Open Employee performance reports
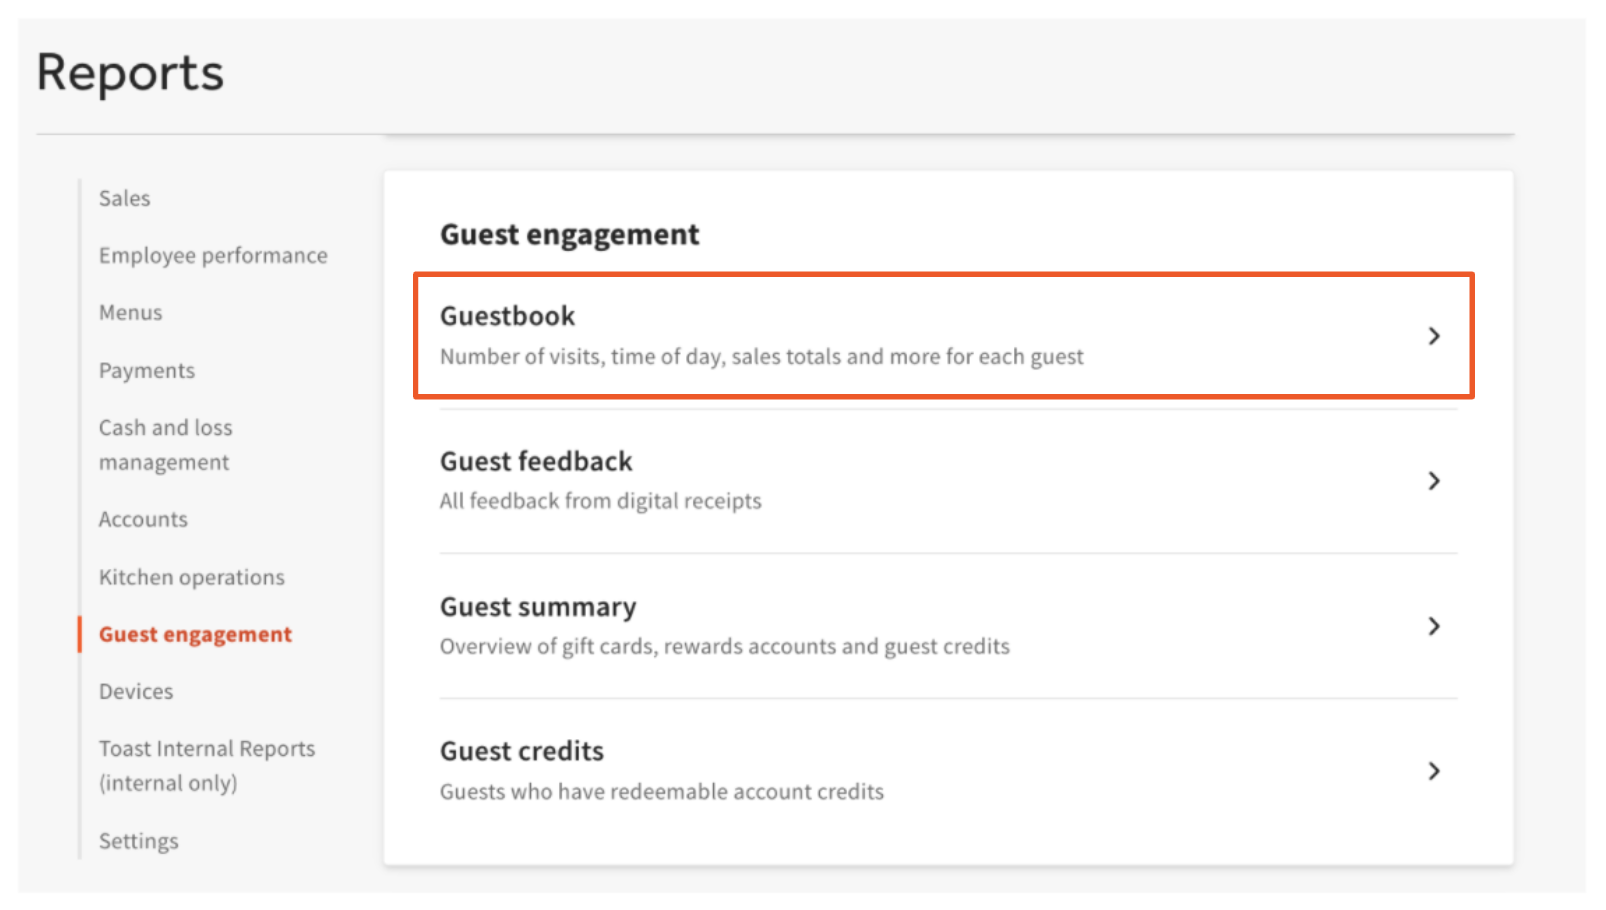1606x910 pixels. 213,255
